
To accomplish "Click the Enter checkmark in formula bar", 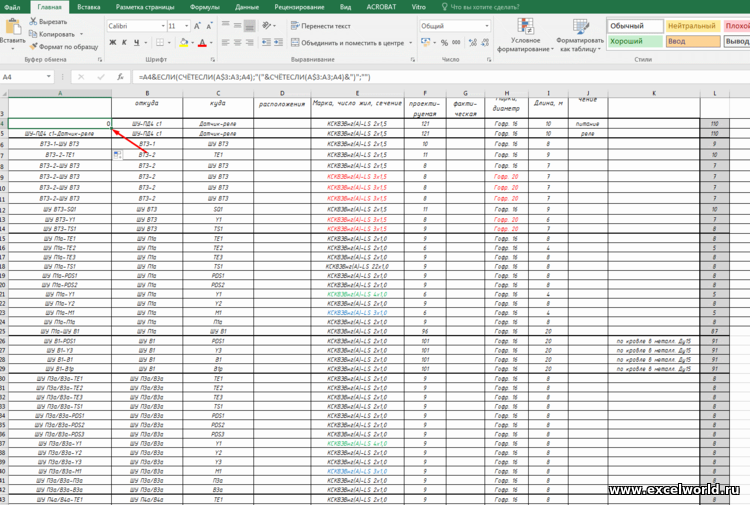I will pos(101,77).
